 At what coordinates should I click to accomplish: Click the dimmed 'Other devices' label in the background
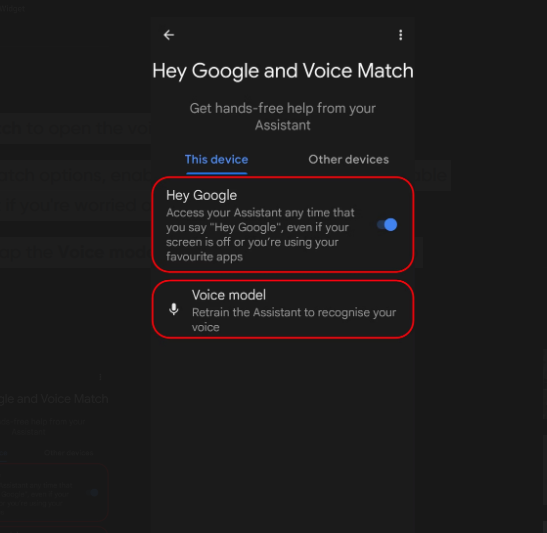click(x=69, y=453)
